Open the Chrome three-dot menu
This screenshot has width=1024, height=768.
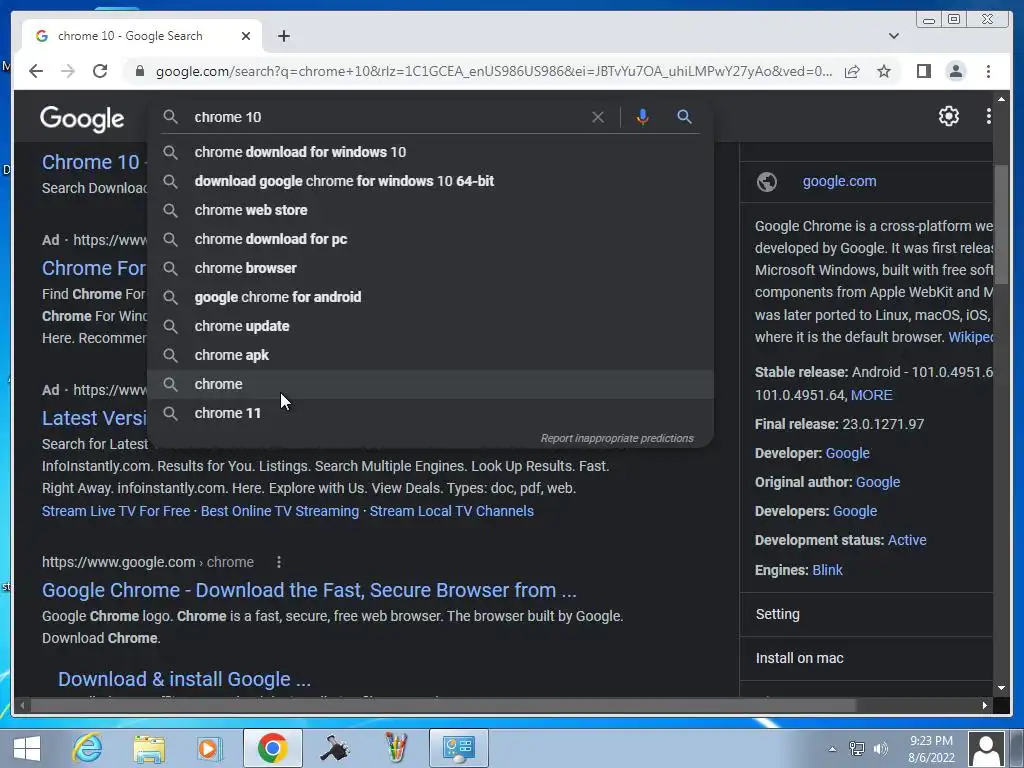click(988, 71)
